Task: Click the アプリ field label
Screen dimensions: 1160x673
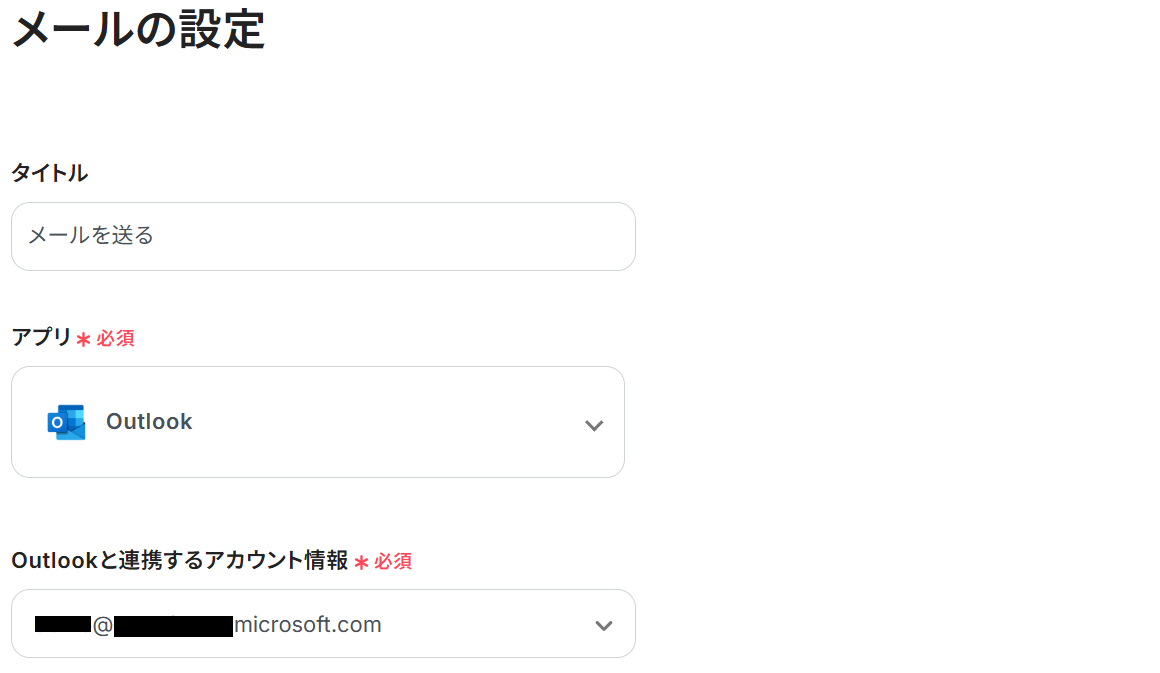Action: (41, 338)
